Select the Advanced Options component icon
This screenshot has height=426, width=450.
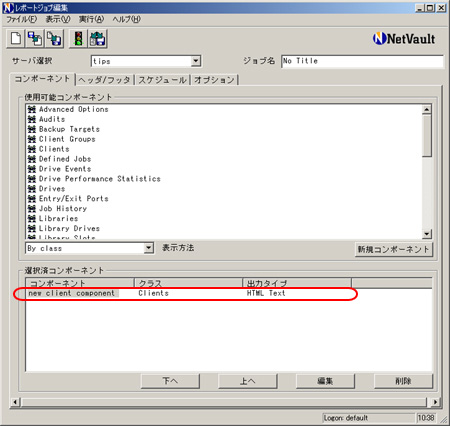[x=32, y=109]
